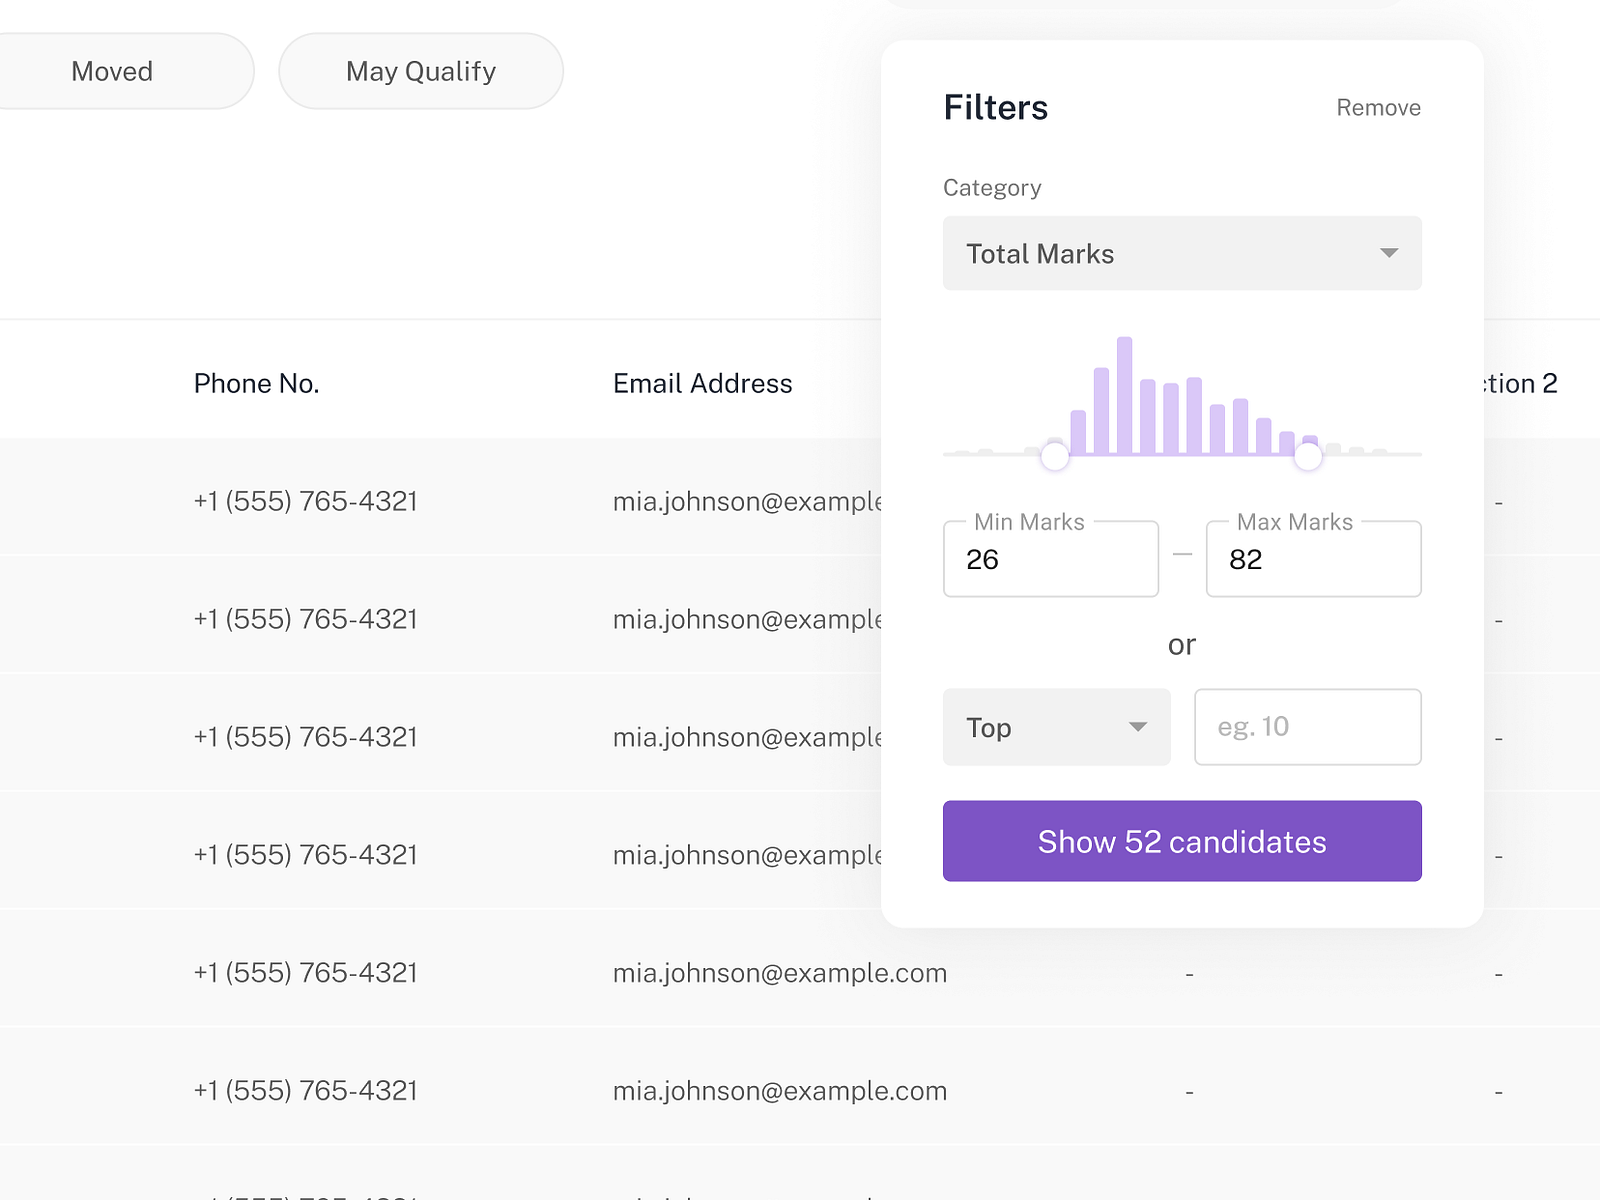1600x1200 pixels.
Task: Click the Filters panel heading
Action: pyautogui.click(x=995, y=107)
